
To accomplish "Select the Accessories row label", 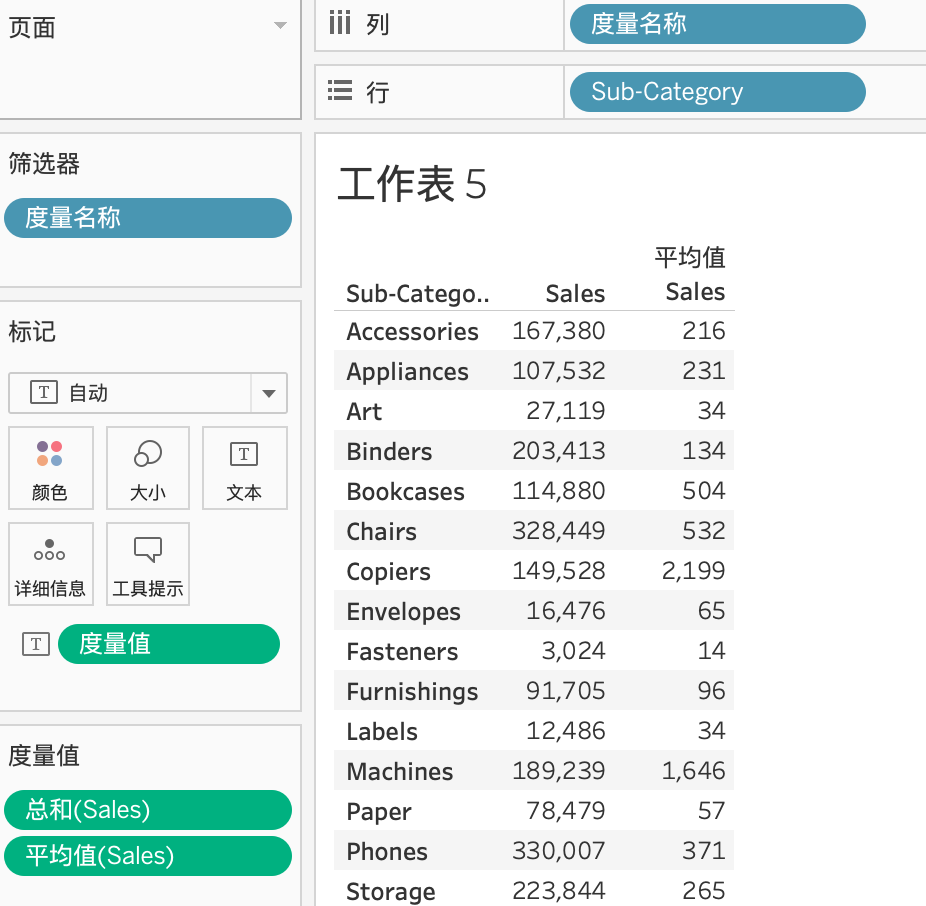I will tap(411, 331).
